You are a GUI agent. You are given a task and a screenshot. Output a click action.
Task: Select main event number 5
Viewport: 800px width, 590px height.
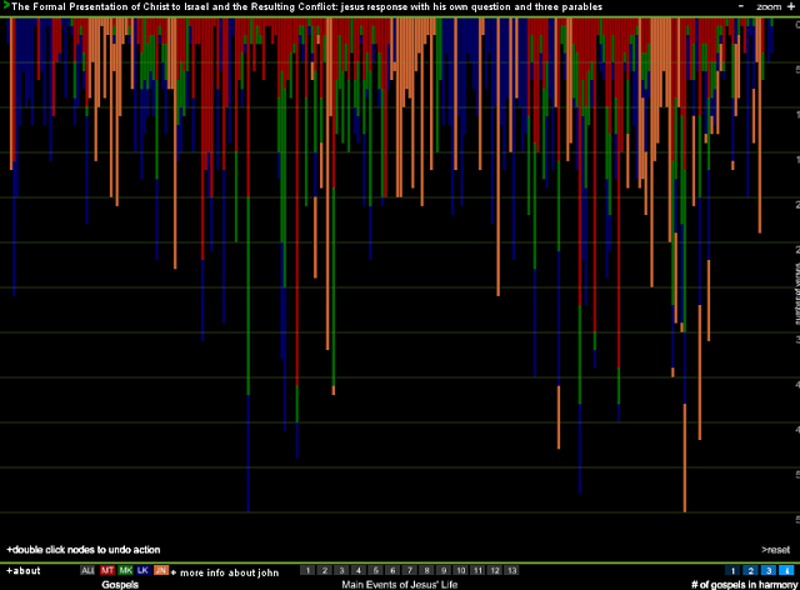(377, 570)
